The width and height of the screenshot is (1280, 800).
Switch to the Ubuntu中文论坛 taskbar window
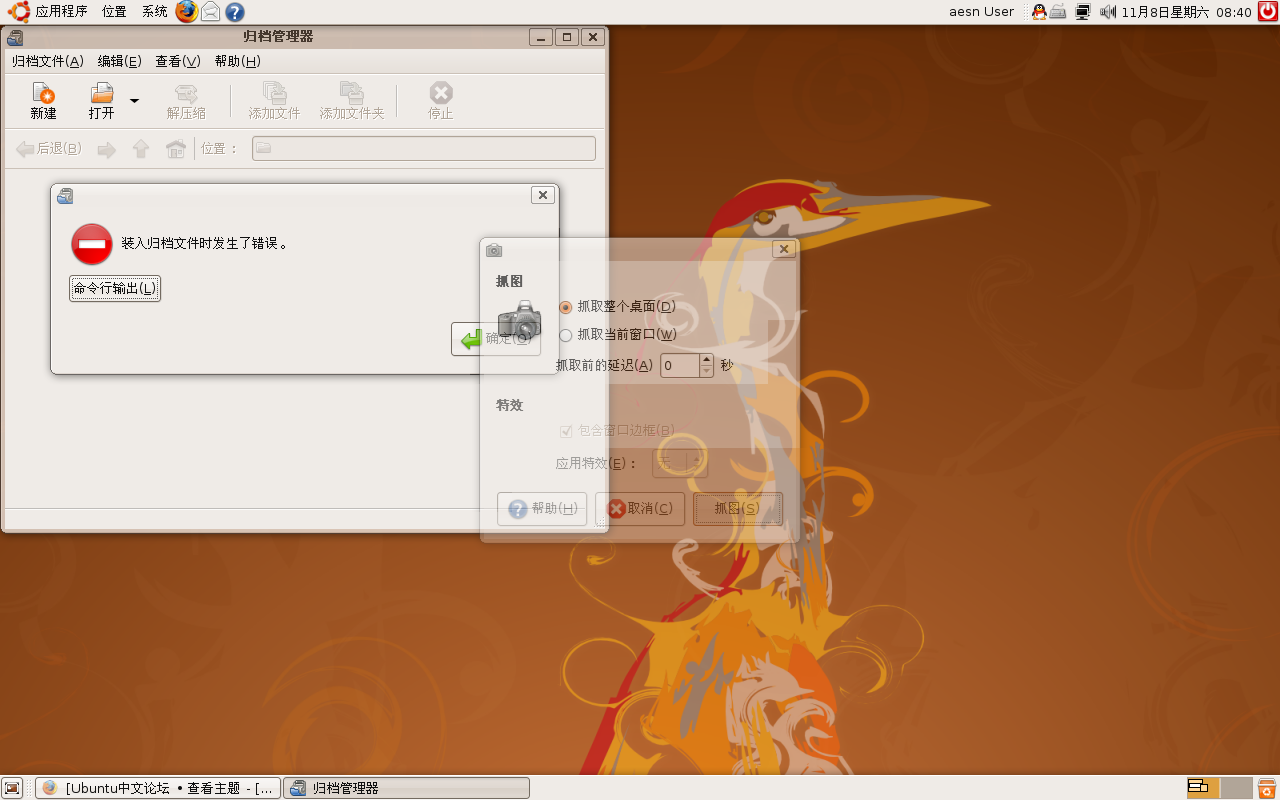[158, 788]
